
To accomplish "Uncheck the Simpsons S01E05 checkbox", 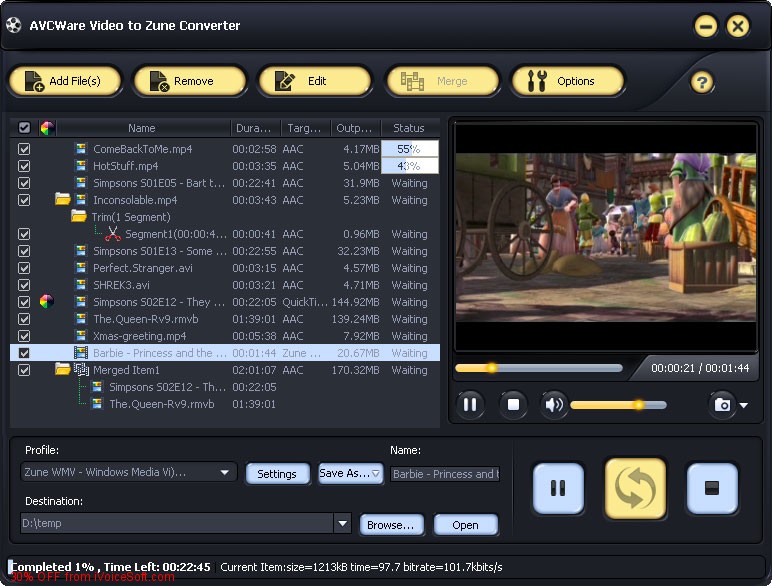I will (x=24, y=183).
